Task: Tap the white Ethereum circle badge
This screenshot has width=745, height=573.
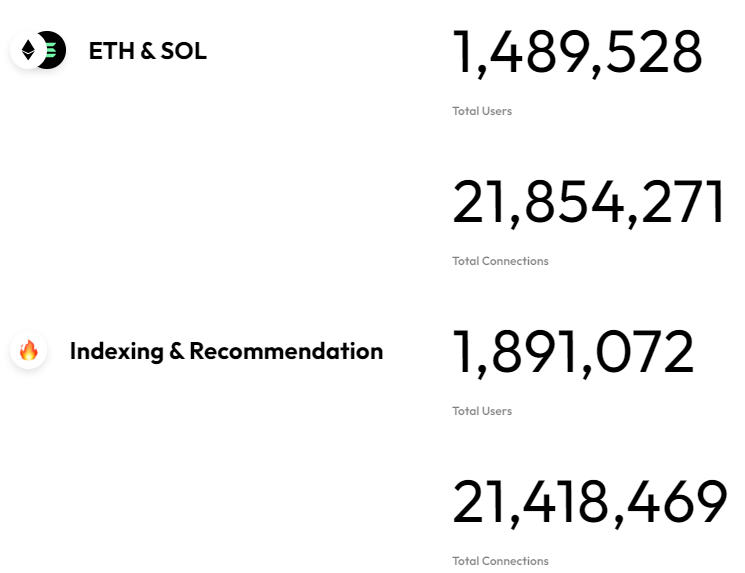Action: [x=26, y=50]
